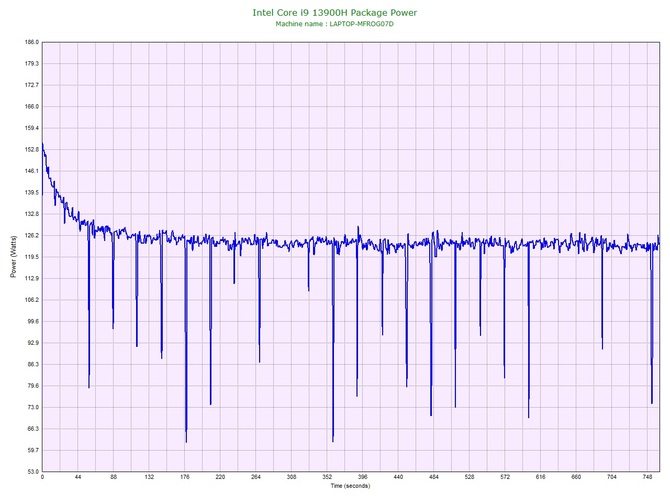Viewport: 670px width, 503px height.
Task: Click the 119.5 power axis value
Action: pos(32,257)
